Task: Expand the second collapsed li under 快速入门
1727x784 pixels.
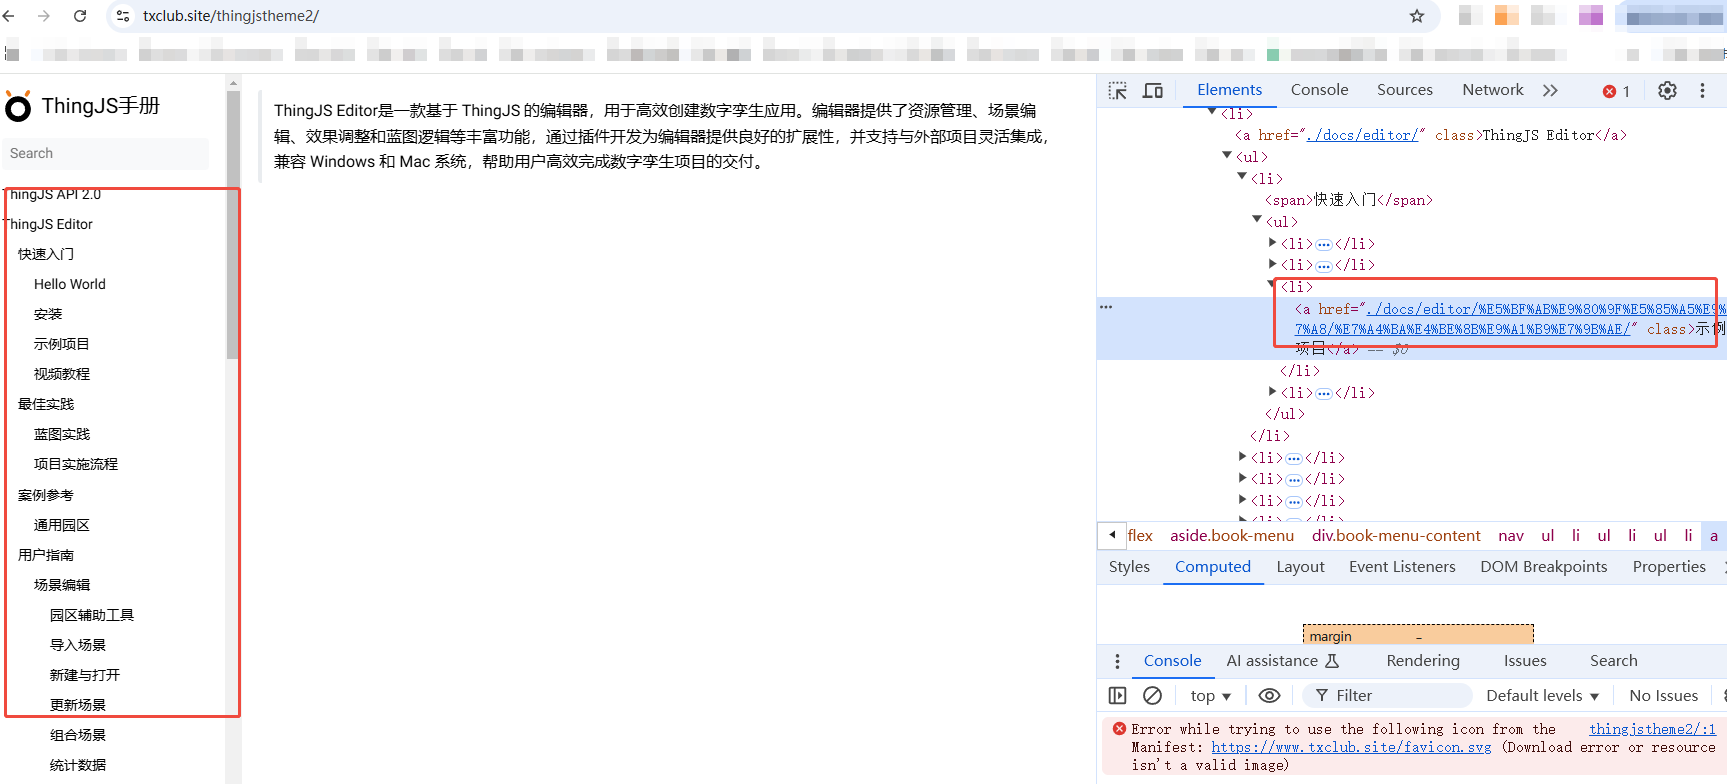Action: (1272, 264)
